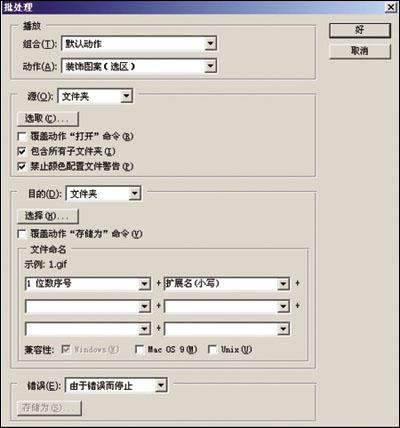Open the empty third-row right naming dropdown
400x428 pixels.
pos(227,329)
